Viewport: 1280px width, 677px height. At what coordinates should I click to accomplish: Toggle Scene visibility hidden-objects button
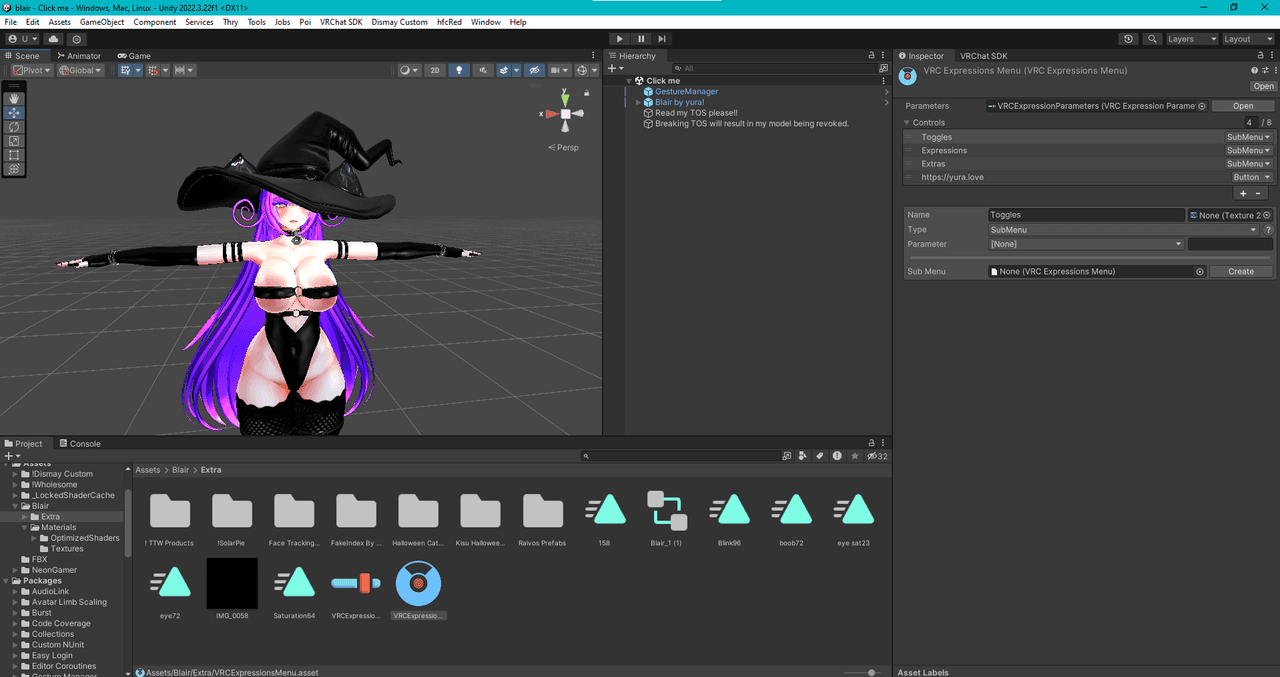coord(535,70)
